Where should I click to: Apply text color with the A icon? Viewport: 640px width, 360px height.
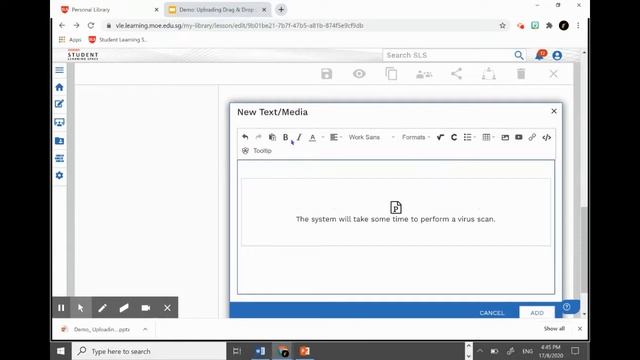[313, 138]
